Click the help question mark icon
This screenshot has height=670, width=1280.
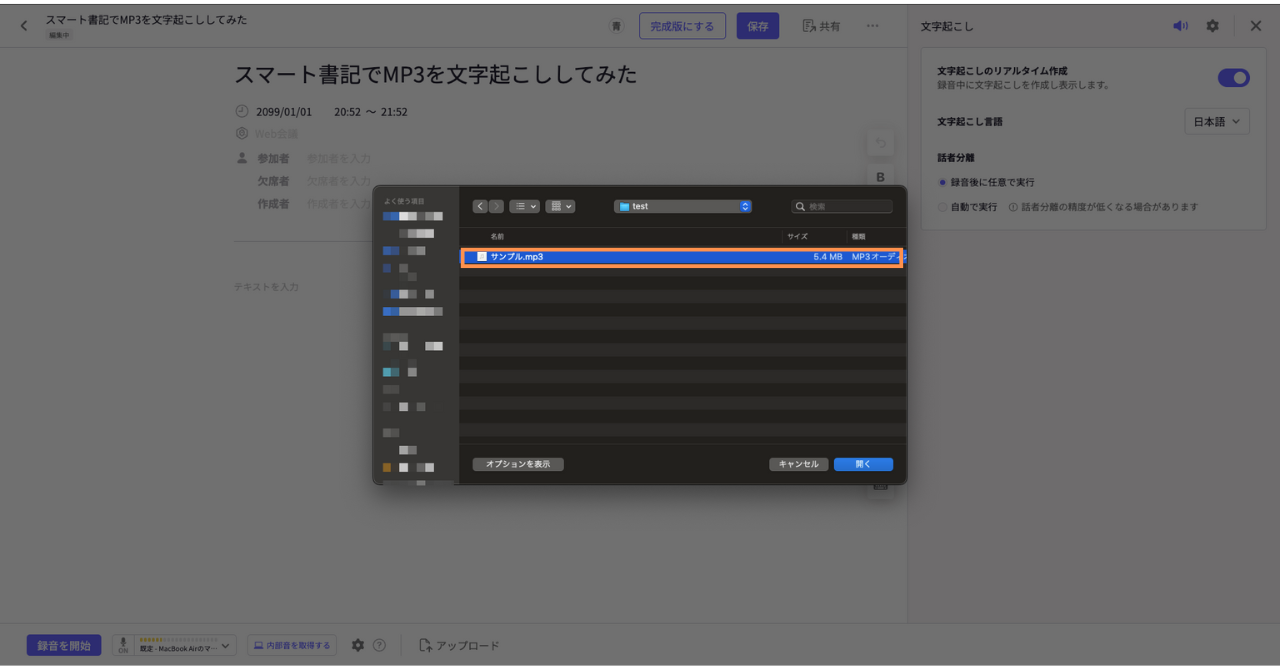(x=379, y=646)
